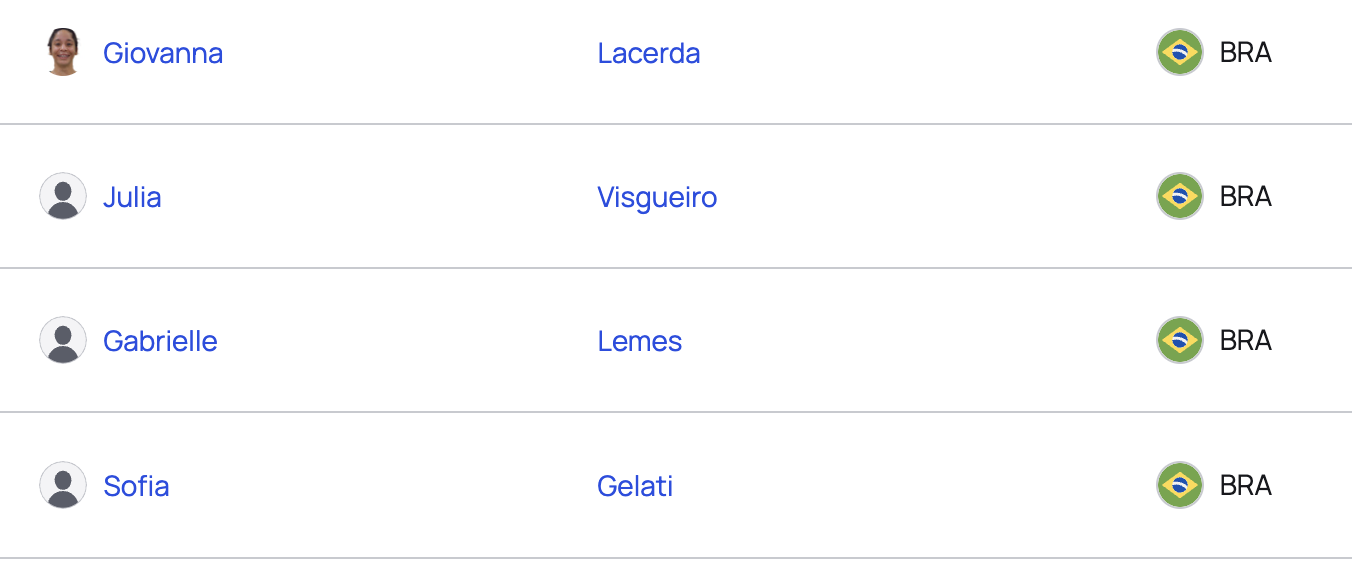Click the Visgueiro last name link

point(657,197)
